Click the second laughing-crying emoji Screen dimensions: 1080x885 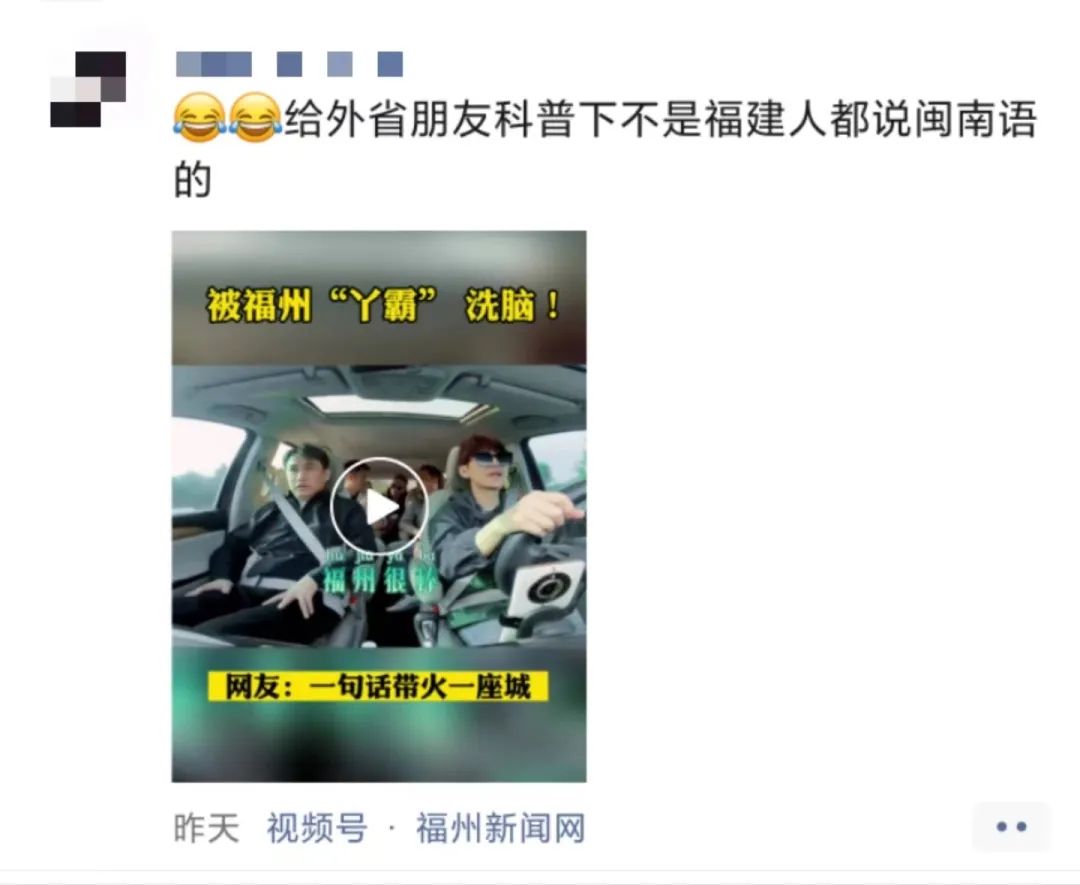(255, 118)
